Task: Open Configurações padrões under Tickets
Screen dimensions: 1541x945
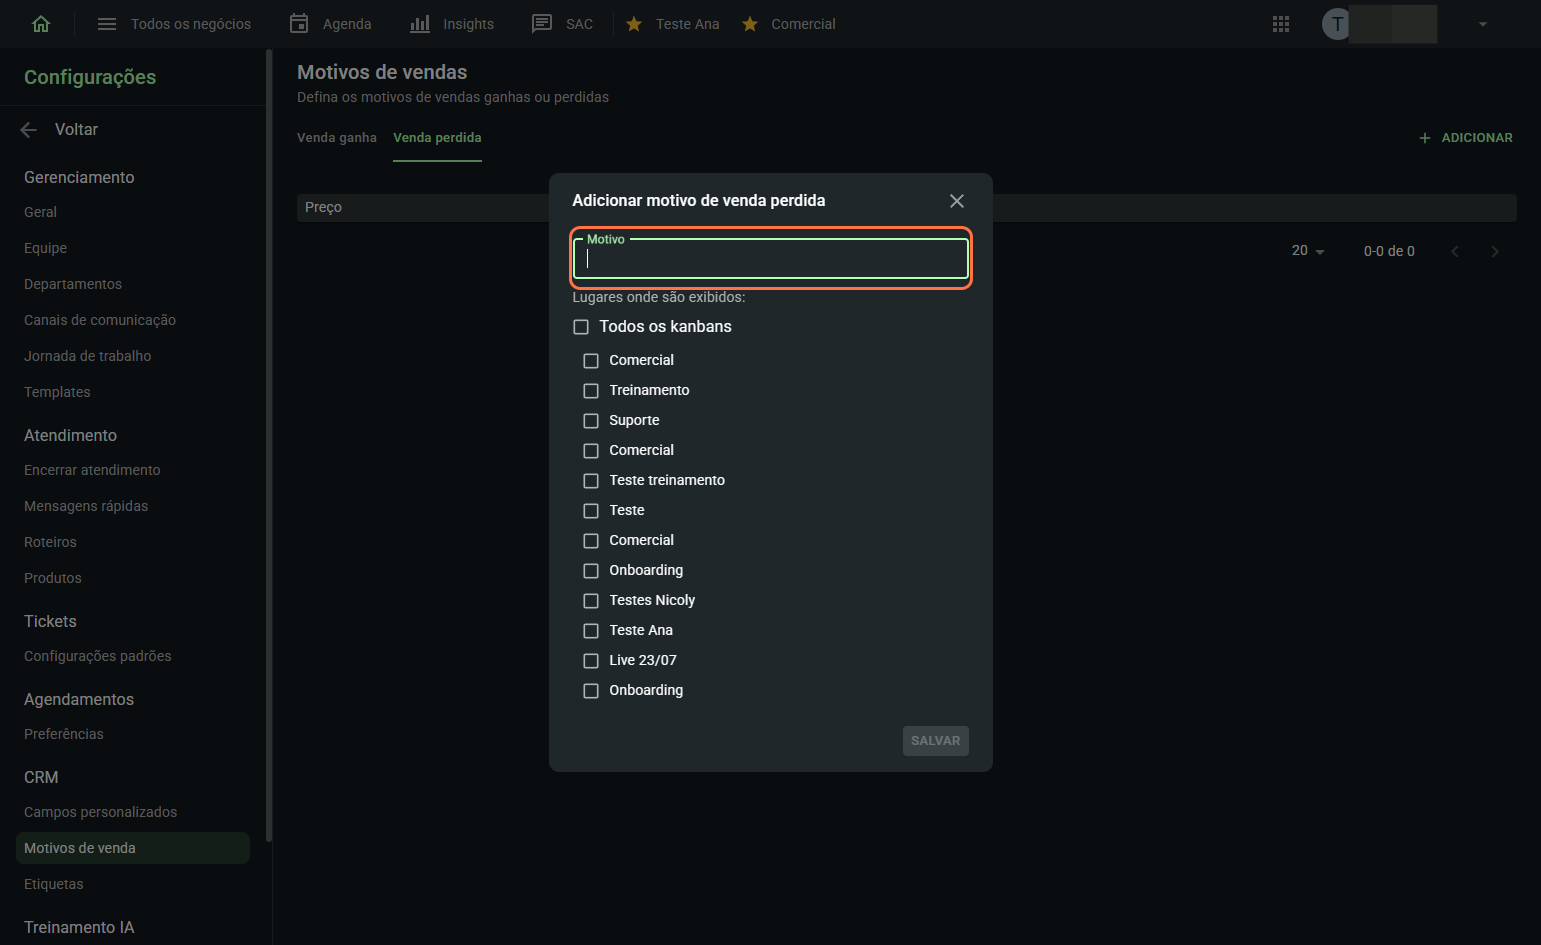Action: click(98, 656)
